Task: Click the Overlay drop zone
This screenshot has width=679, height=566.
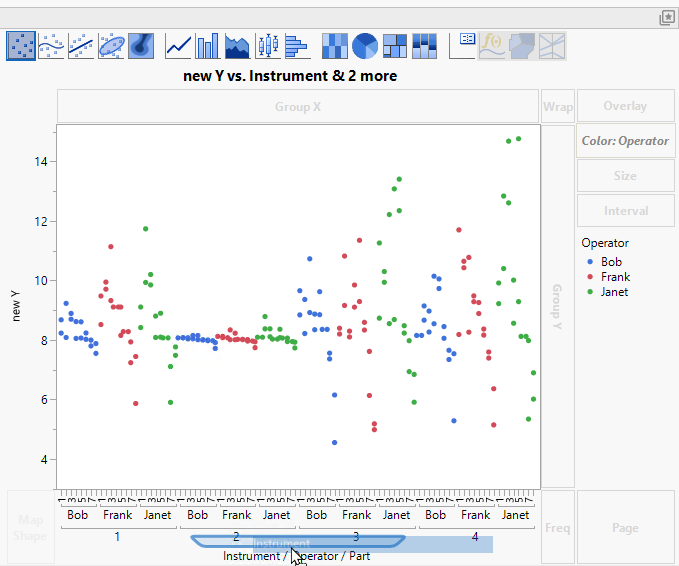Action: [625, 106]
